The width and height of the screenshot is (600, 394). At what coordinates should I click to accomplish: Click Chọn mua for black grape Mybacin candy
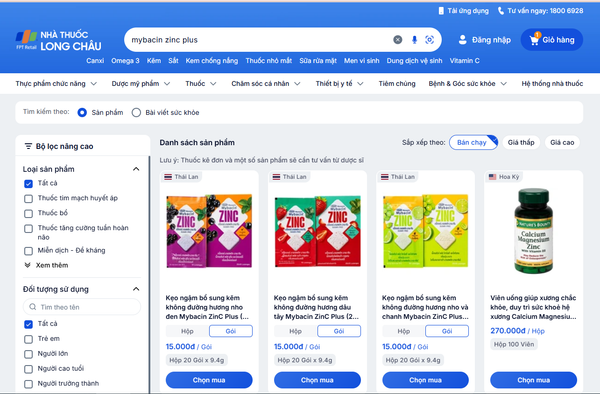pos(209,380)
